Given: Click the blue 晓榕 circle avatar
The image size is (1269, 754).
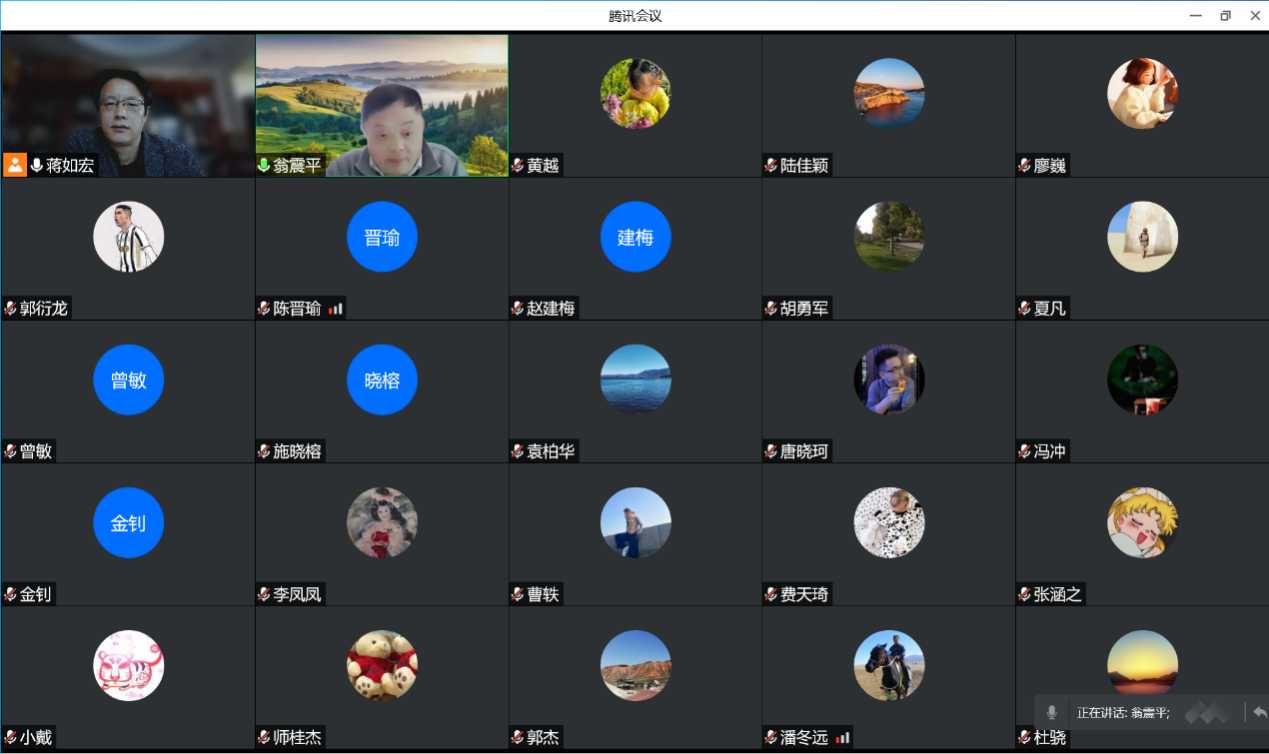Looking at the screenshot, I should (x=382, y=380).
